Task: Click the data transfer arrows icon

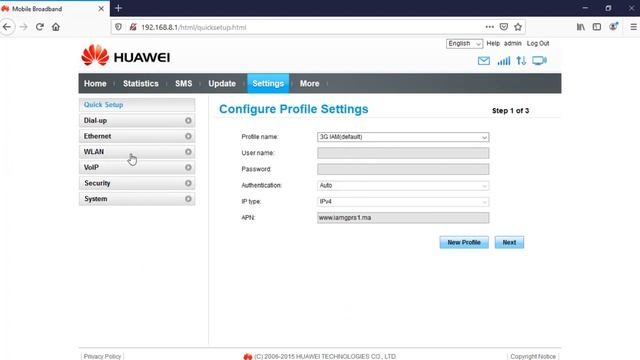Action: click(x=521, y=61)
